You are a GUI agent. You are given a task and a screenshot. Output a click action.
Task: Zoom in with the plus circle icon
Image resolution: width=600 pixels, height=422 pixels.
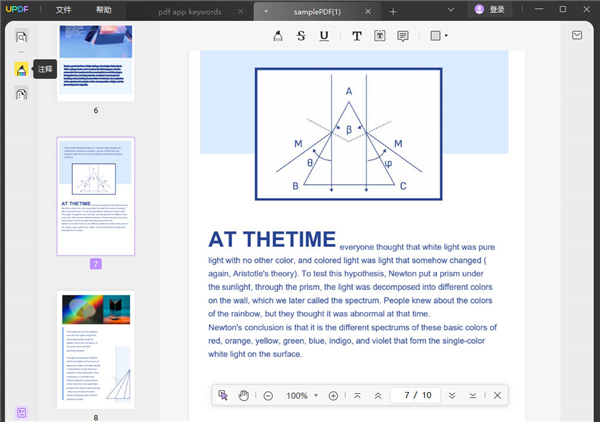pyautogui.click(x=333, y=396)
